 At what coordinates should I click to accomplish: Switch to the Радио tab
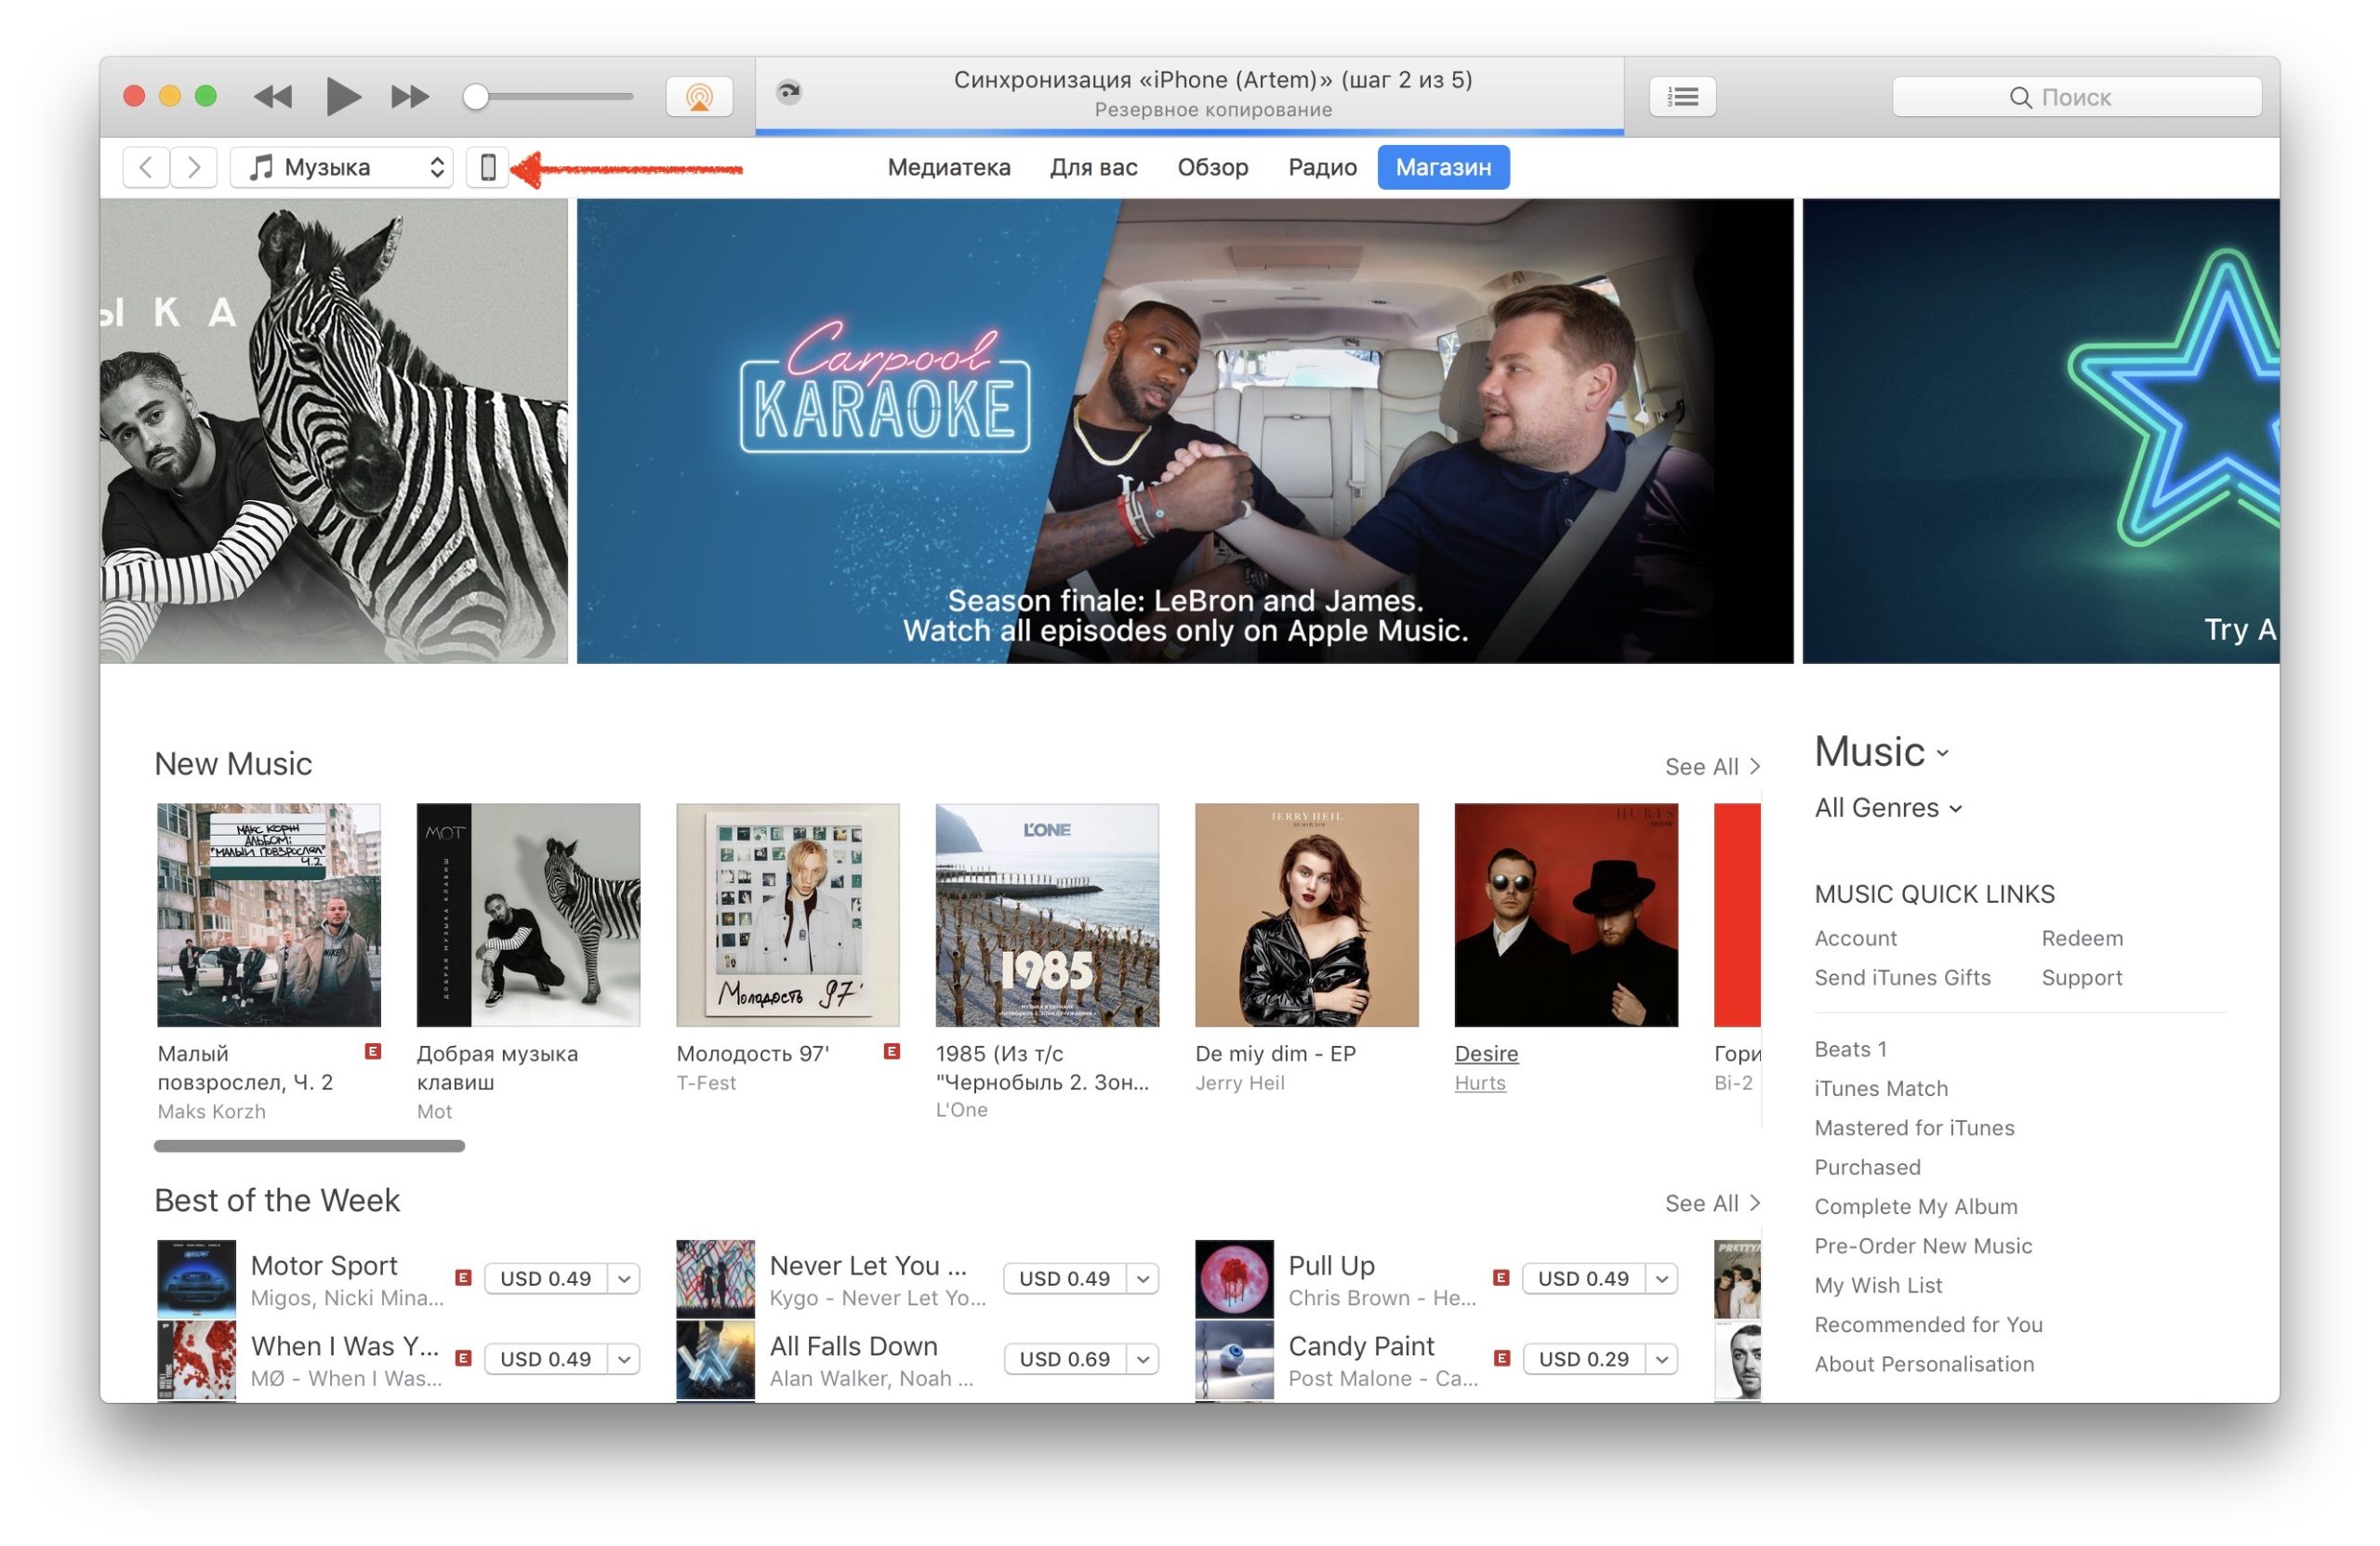(1322, 167)
